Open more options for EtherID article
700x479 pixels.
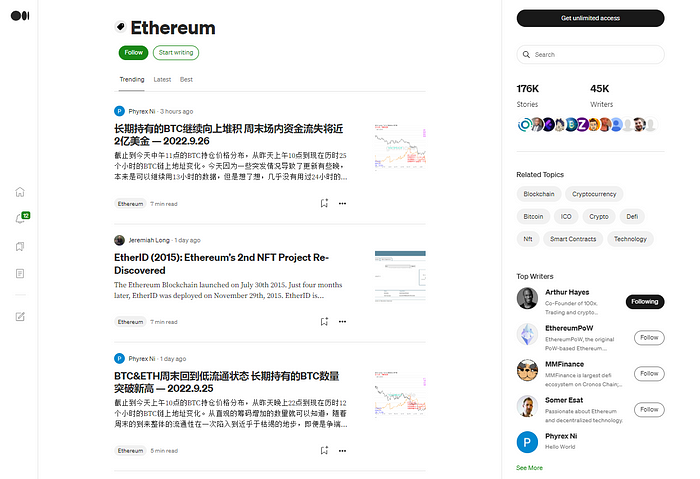click(x=342, y=321)
